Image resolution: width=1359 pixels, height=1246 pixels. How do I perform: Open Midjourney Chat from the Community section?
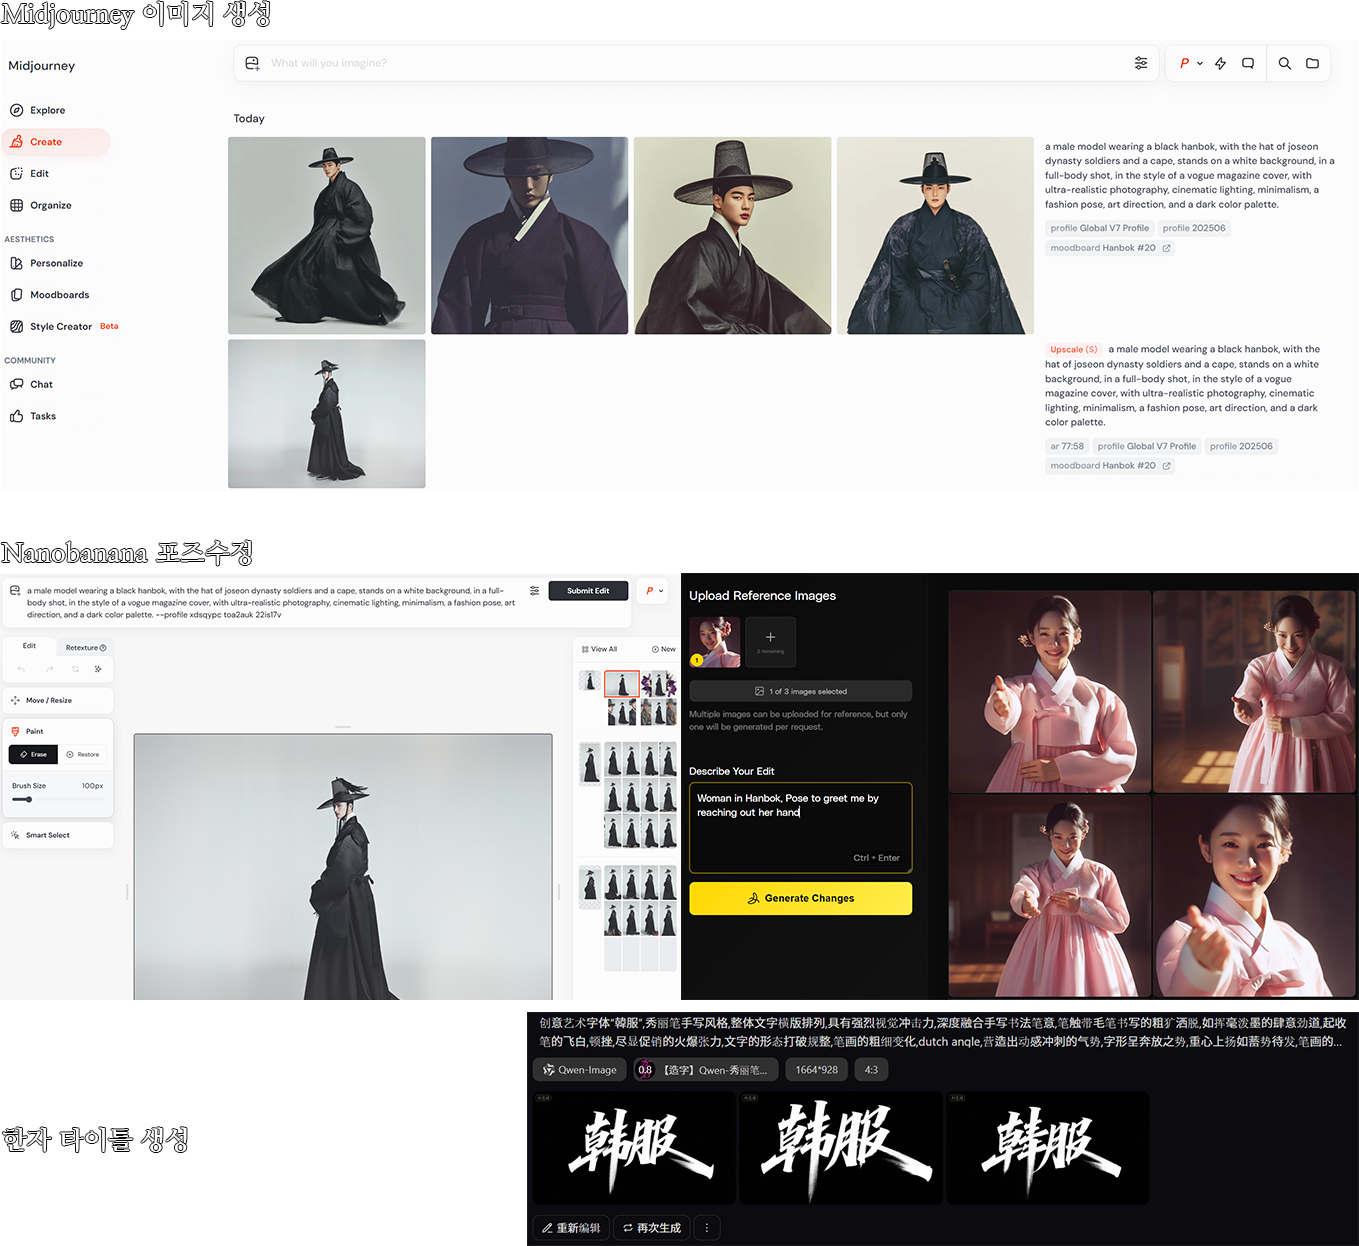41,384
